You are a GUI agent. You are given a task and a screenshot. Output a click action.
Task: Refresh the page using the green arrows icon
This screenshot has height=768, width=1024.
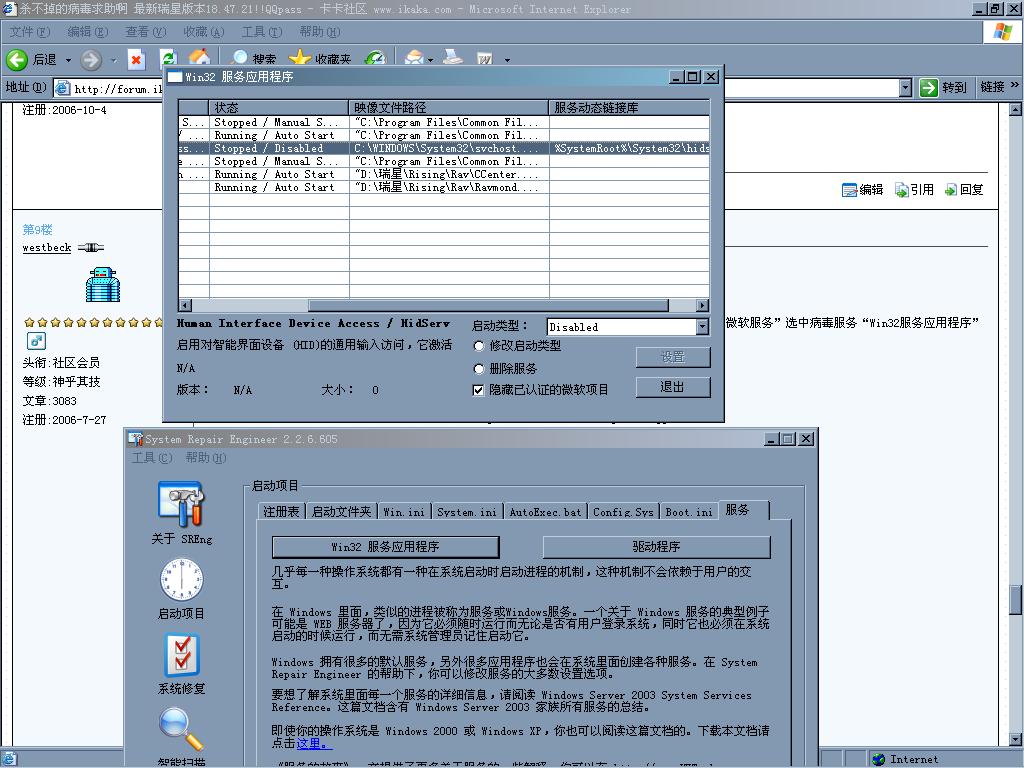(x=168, y=60)
